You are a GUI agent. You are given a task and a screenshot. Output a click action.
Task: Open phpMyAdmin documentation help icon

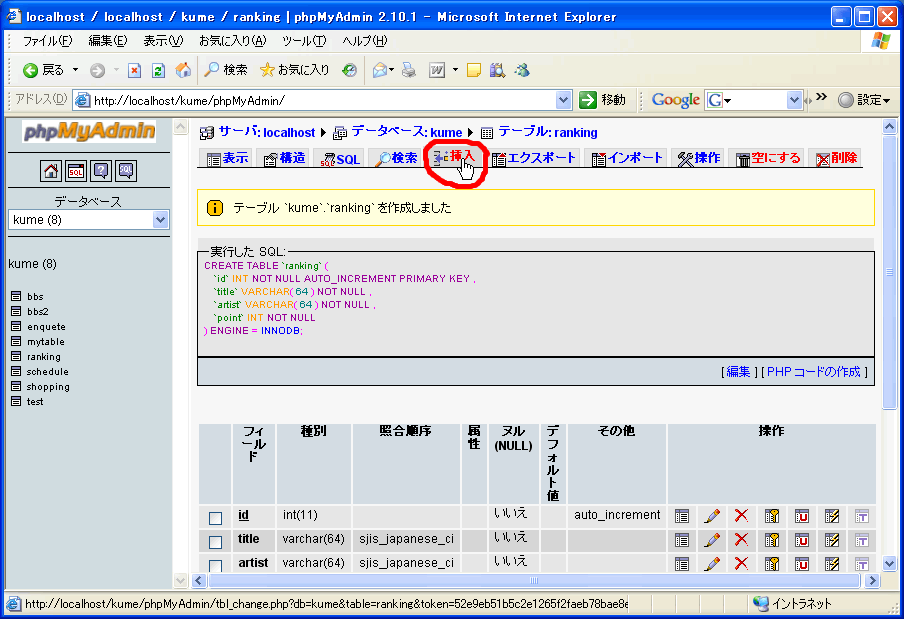(x=101, y=171)
